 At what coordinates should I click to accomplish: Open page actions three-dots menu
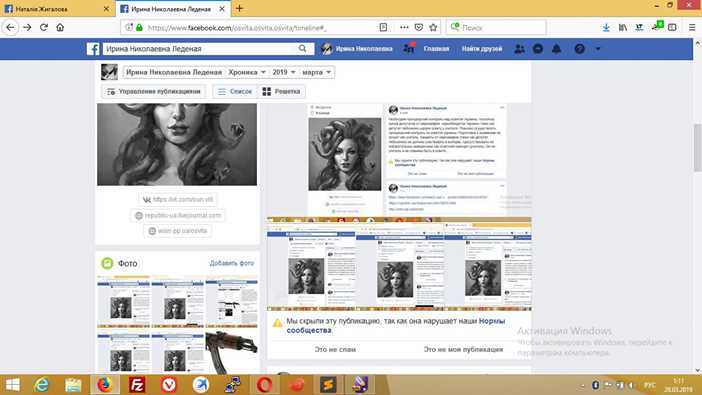tap(404, 27)
